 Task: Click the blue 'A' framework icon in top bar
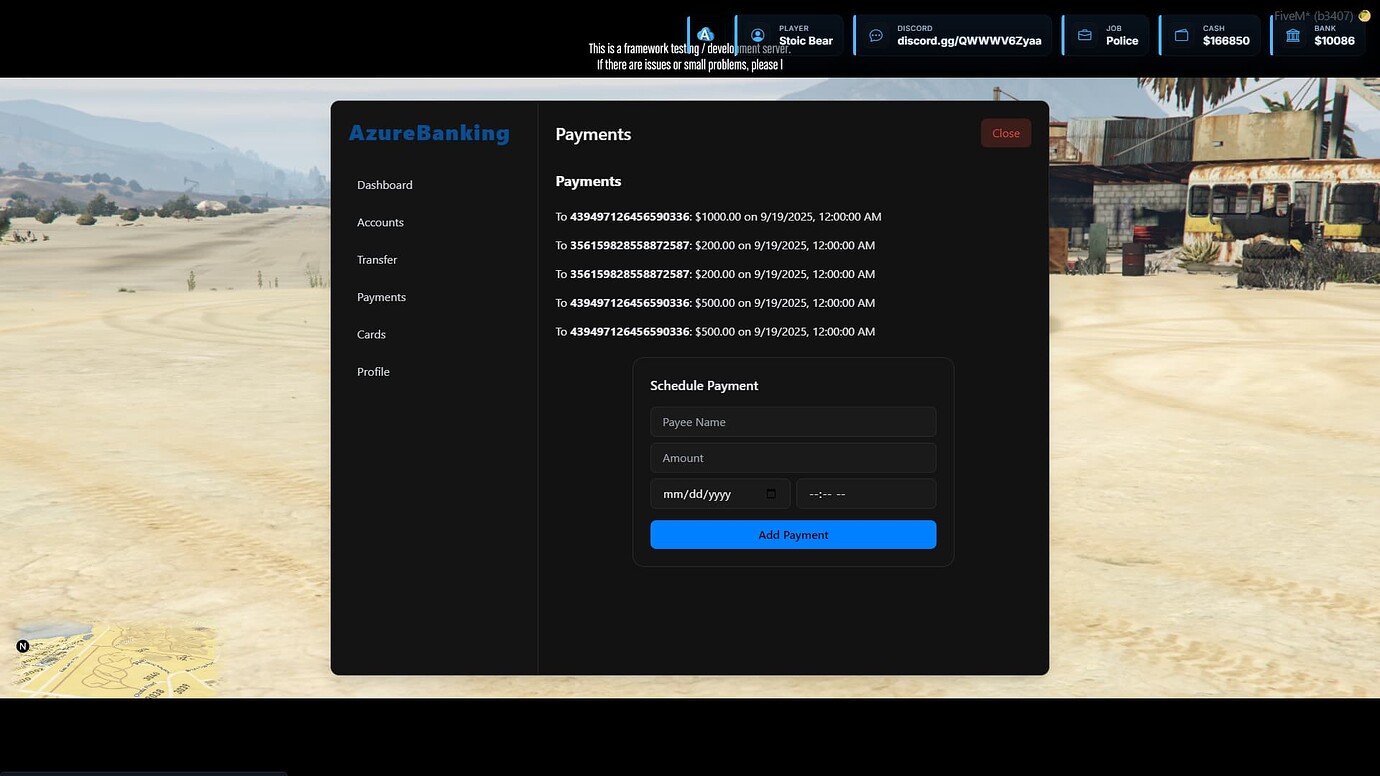705,33
